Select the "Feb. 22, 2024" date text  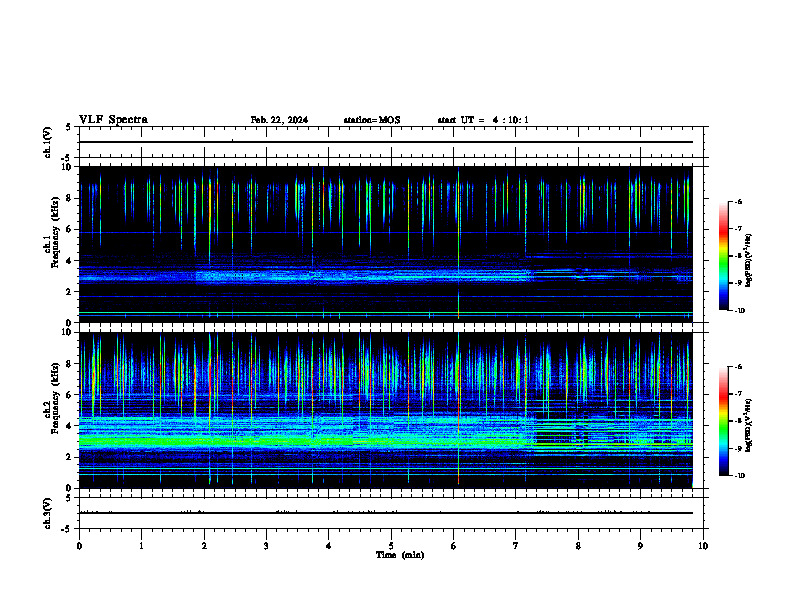coord(279,120)
